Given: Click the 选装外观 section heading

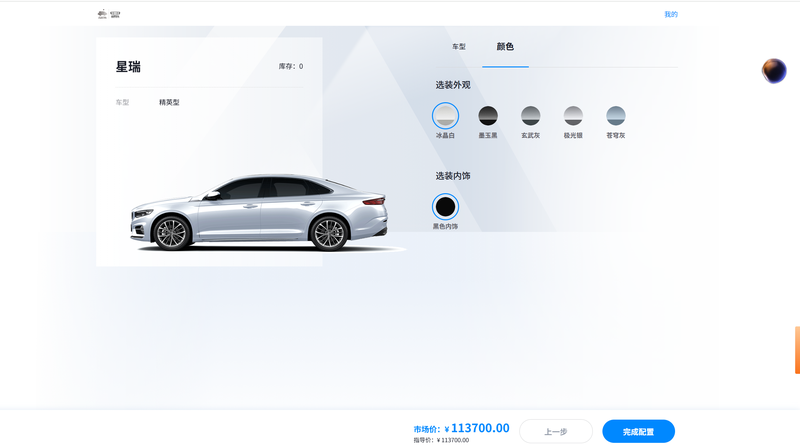Looking at the screenshot, I should [x=453, y=85].
